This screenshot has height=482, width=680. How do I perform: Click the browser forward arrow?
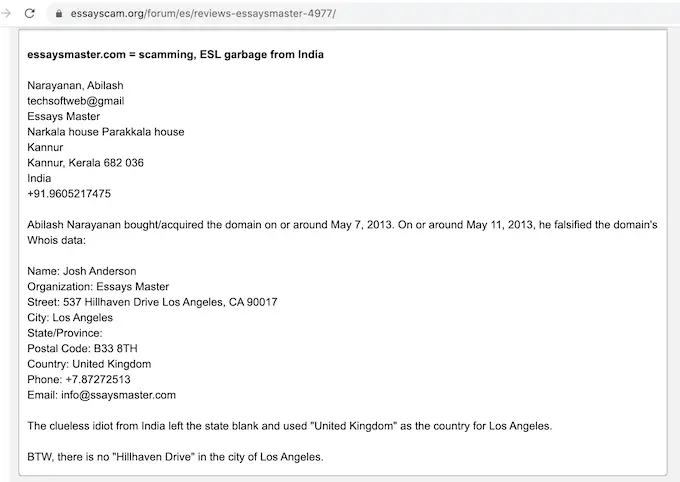5,13
